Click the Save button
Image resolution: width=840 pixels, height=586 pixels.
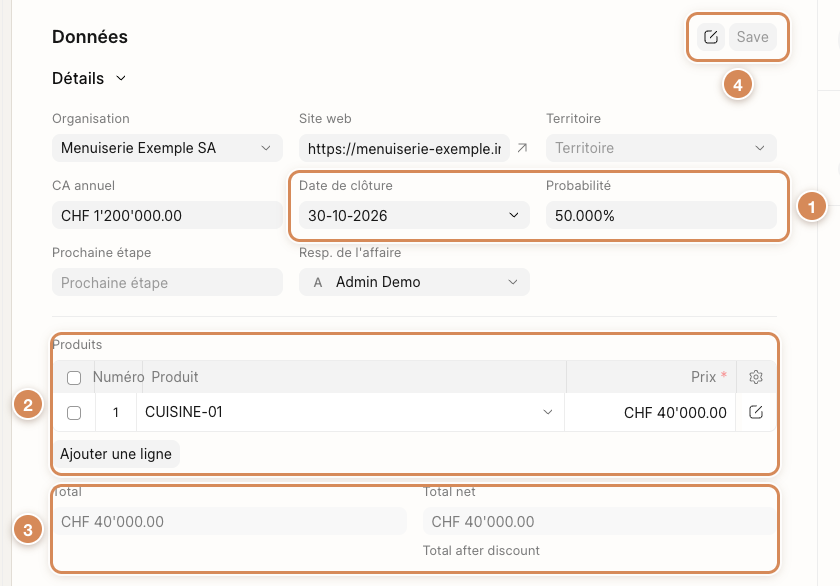[753, 37]
